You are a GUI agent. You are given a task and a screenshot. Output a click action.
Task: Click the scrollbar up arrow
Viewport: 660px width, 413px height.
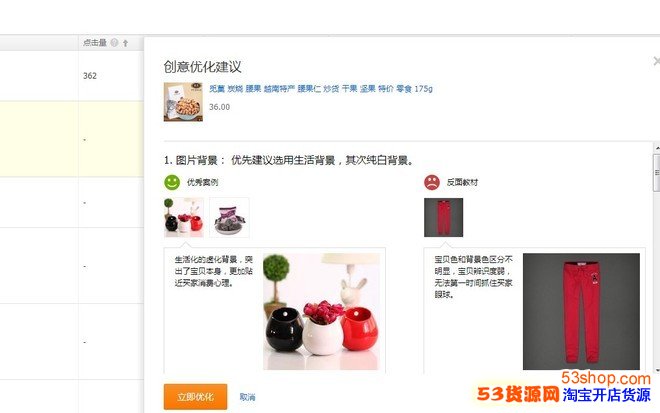tap(657, 149)
